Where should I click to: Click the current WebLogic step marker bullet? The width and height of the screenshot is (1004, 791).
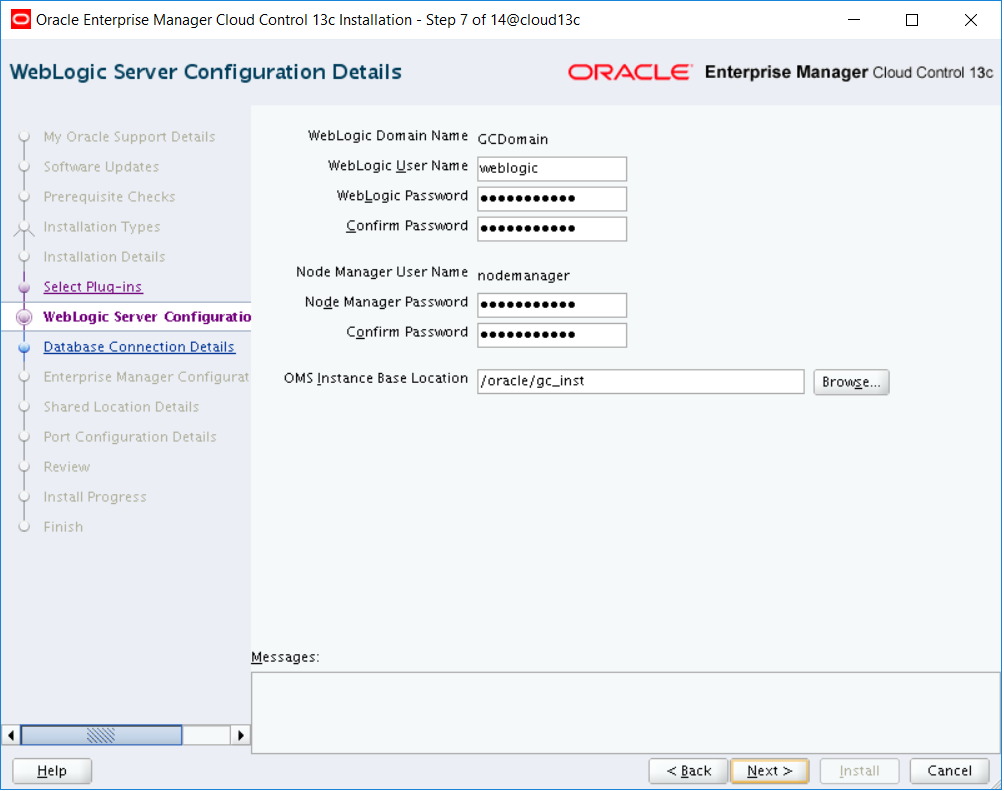[x=24, y=317]
